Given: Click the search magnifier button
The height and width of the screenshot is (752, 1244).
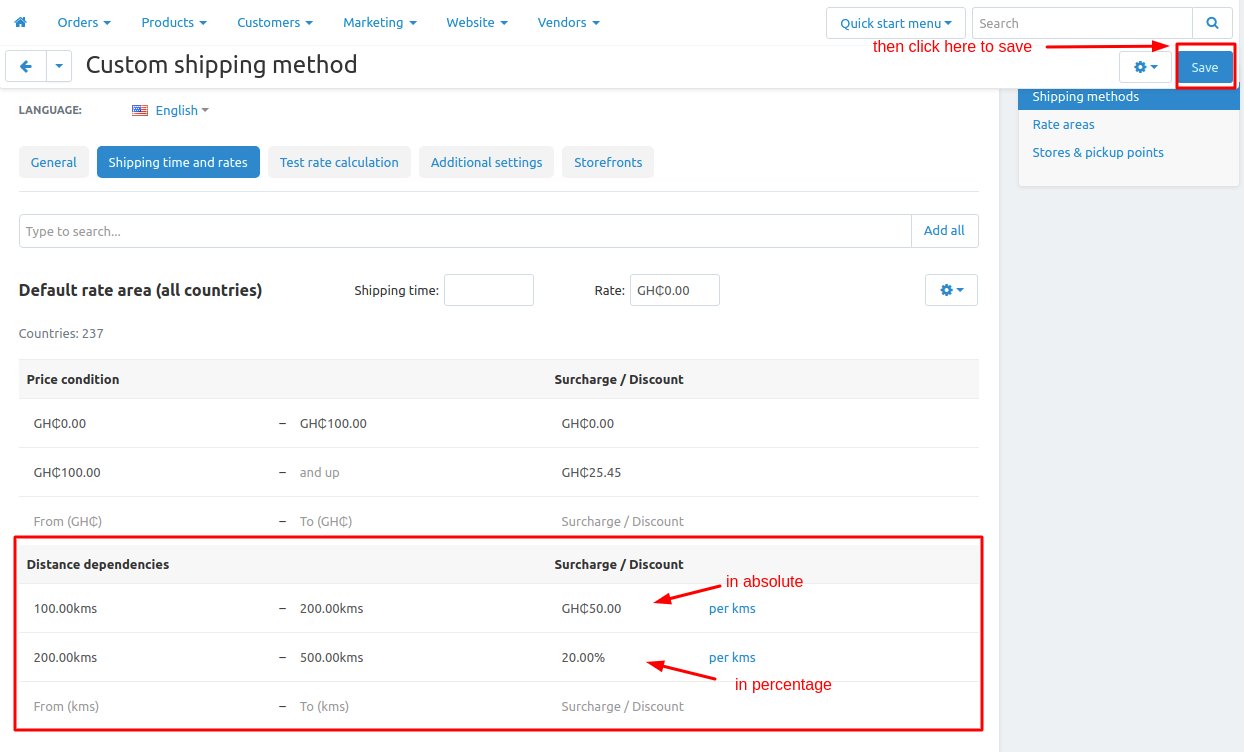Looking at the screenshot, I should [x=1212, y=23].
